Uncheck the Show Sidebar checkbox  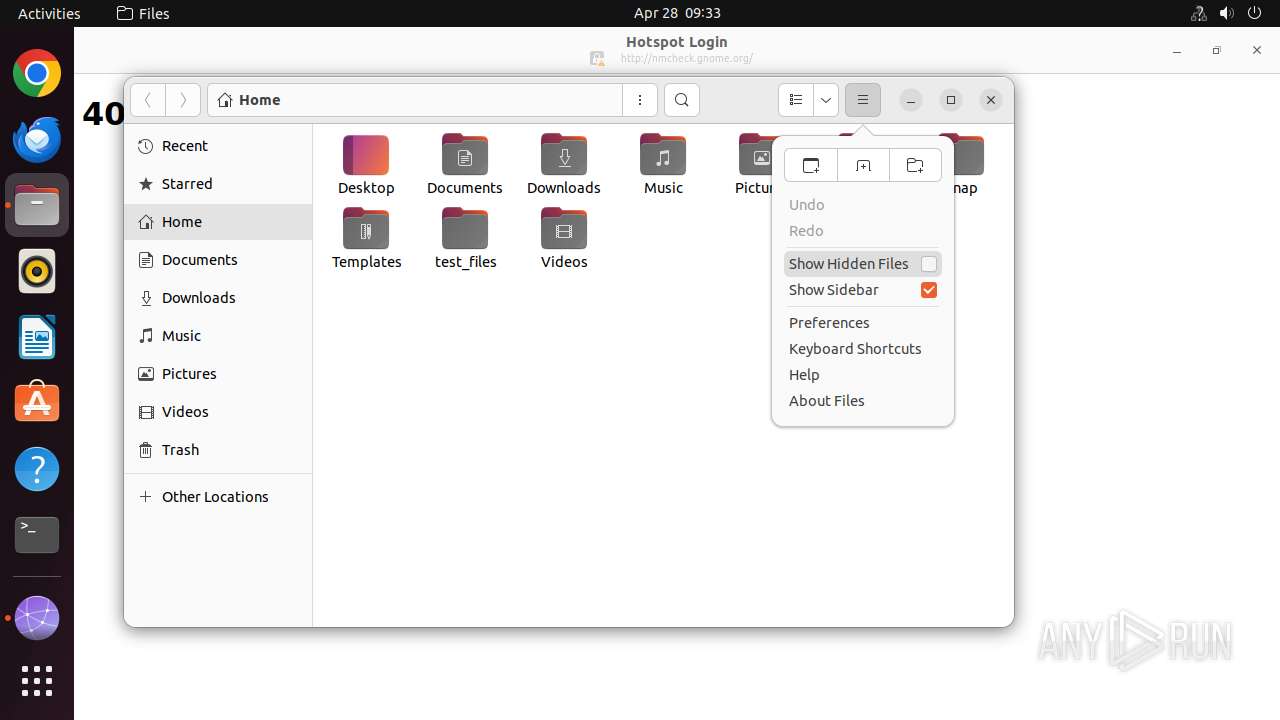(929, 290)
